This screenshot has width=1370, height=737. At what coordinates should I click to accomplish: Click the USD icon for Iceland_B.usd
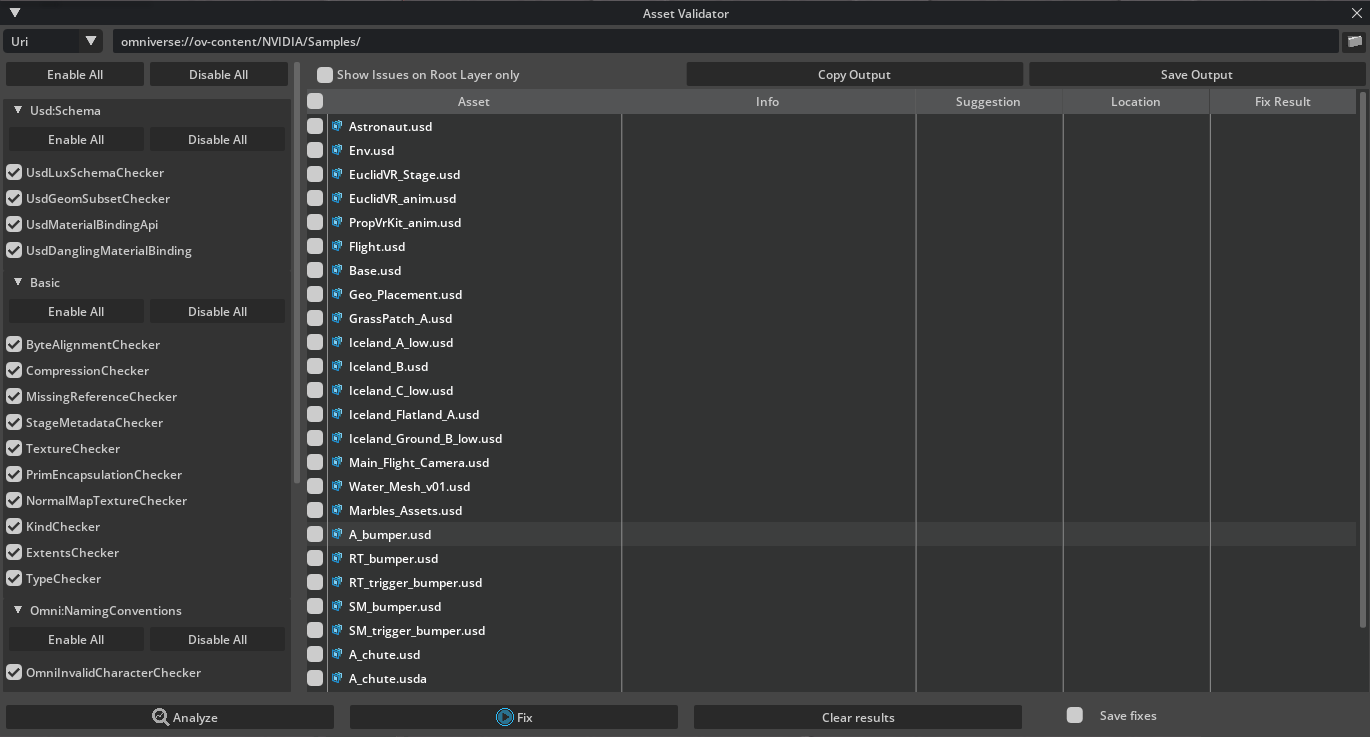(337, 366)
